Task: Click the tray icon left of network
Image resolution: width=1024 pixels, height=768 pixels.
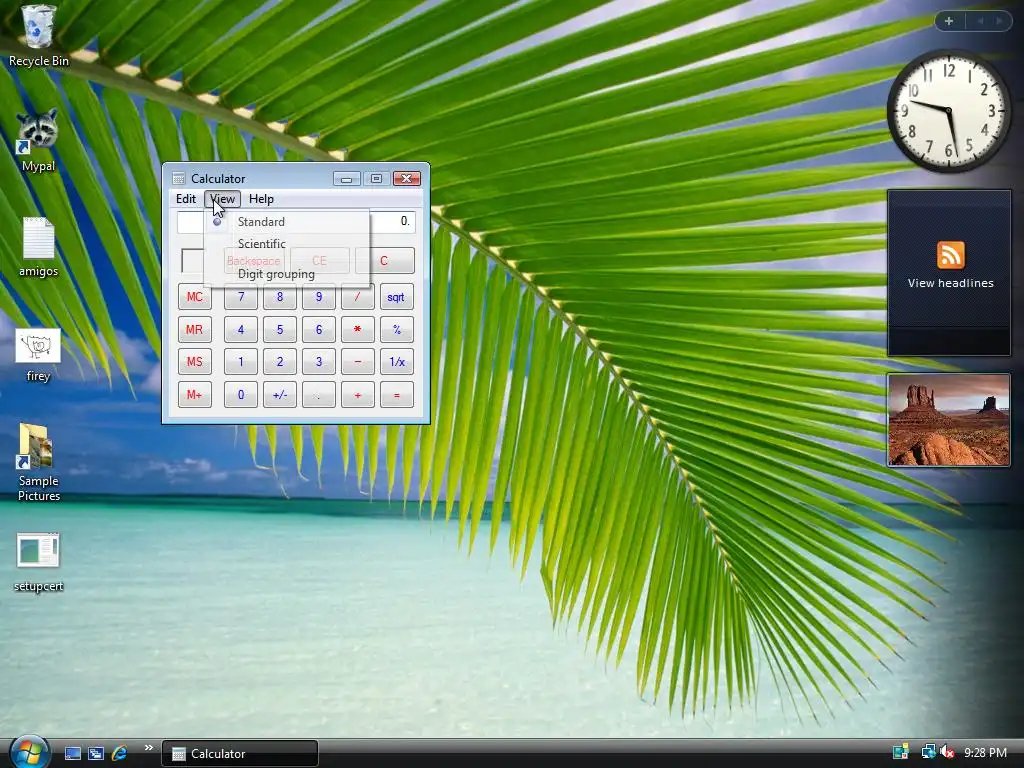Action: click(901, 752)
